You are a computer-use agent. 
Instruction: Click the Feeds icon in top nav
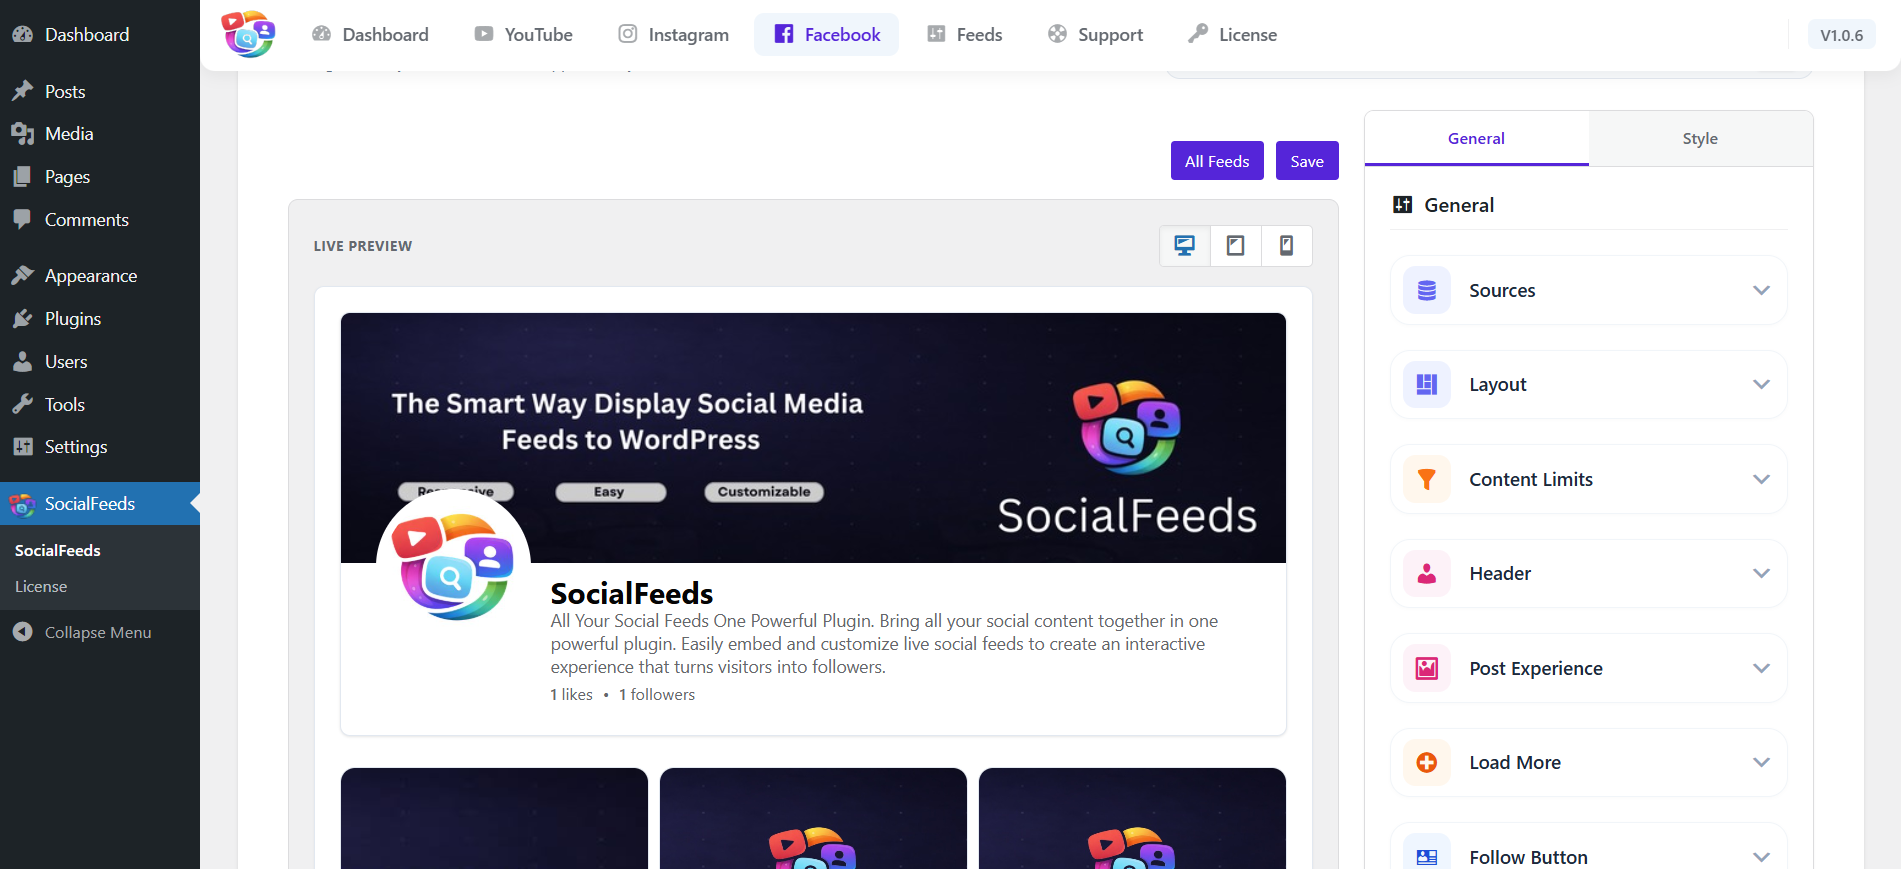click(936, 34)
